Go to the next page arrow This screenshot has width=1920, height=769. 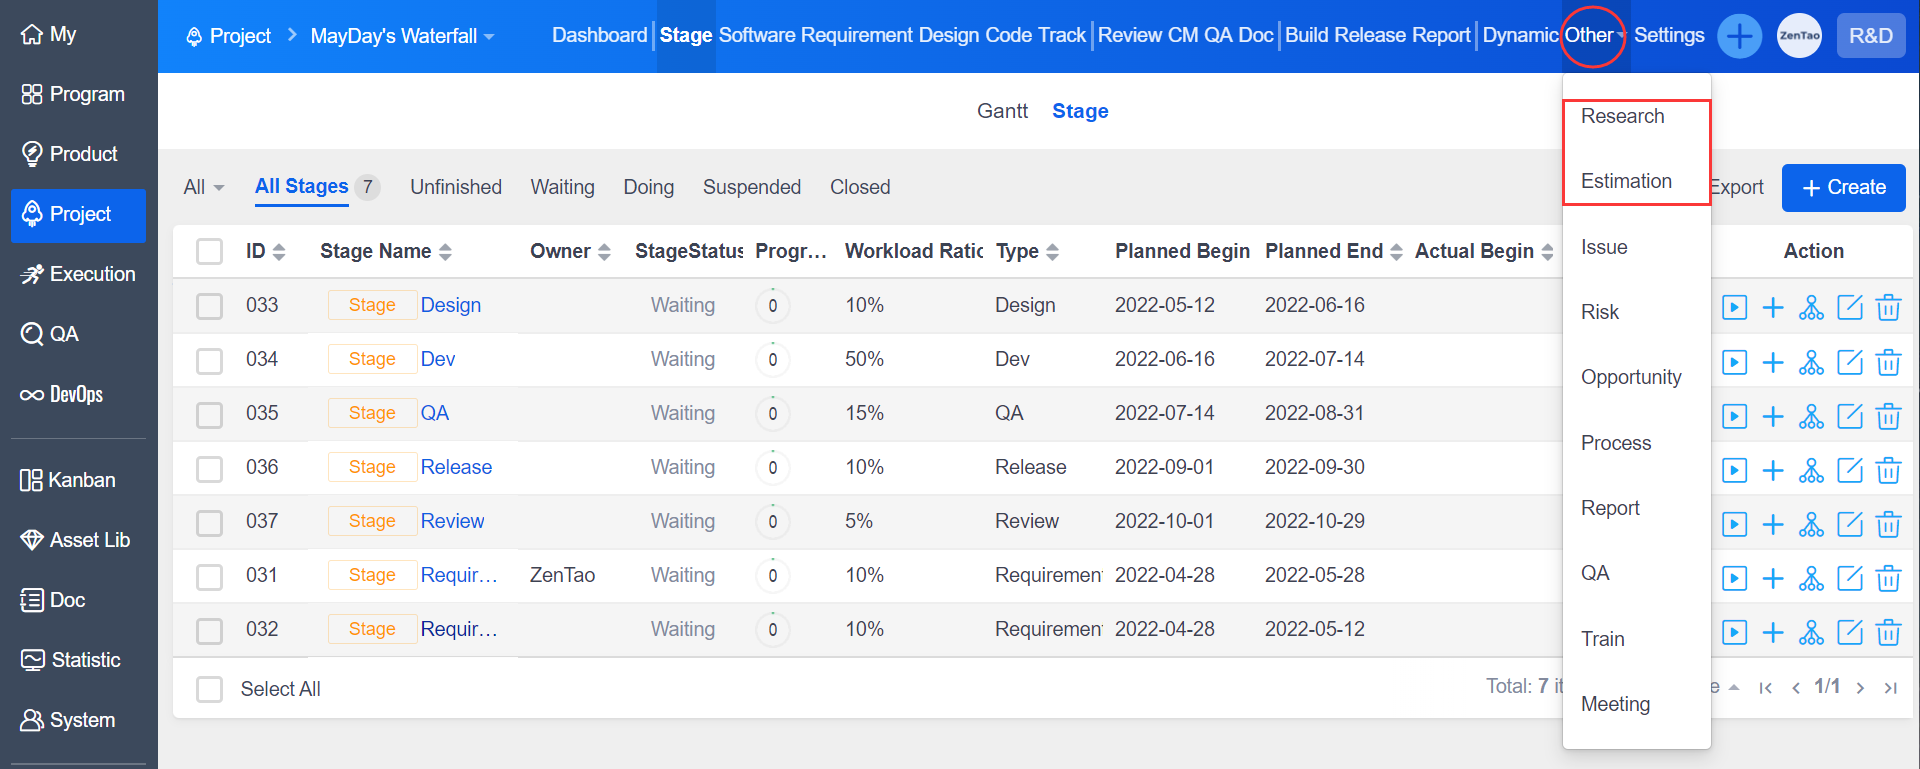pyautogui.click(x=1860, y=688)
